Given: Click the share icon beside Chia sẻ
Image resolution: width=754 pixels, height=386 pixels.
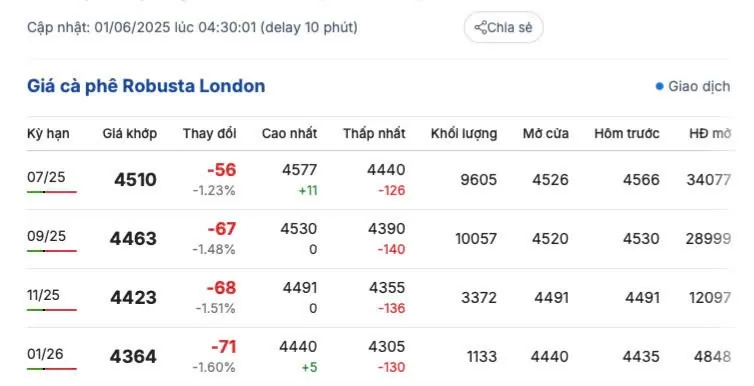Looking at the screenshot, I should (x=480, y=27).
